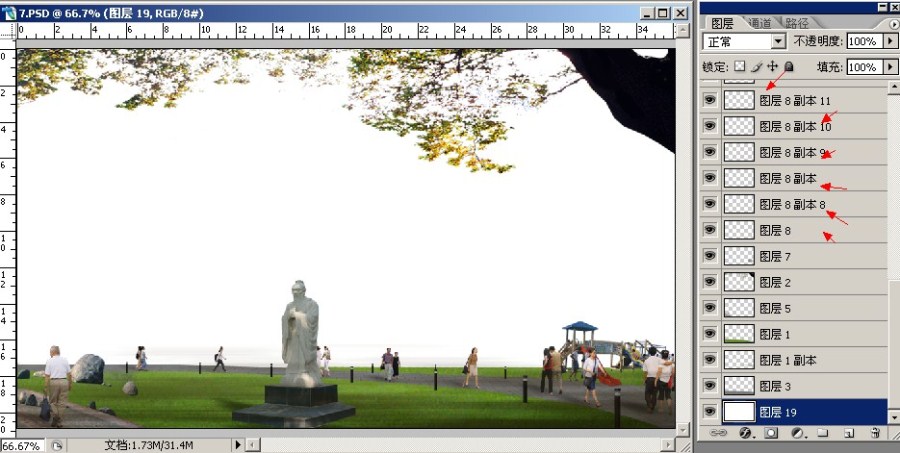Click canvas vertical scroll down arrow
This screenshot has height=453, width=900.
tap(682, 430)
